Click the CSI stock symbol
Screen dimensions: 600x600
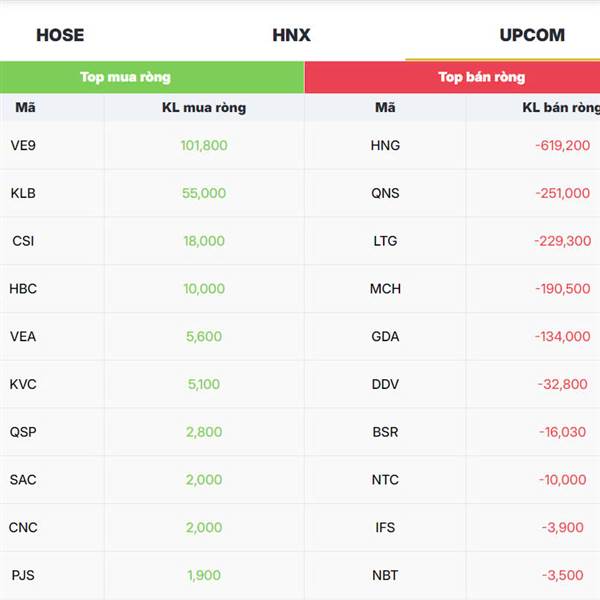22,241
